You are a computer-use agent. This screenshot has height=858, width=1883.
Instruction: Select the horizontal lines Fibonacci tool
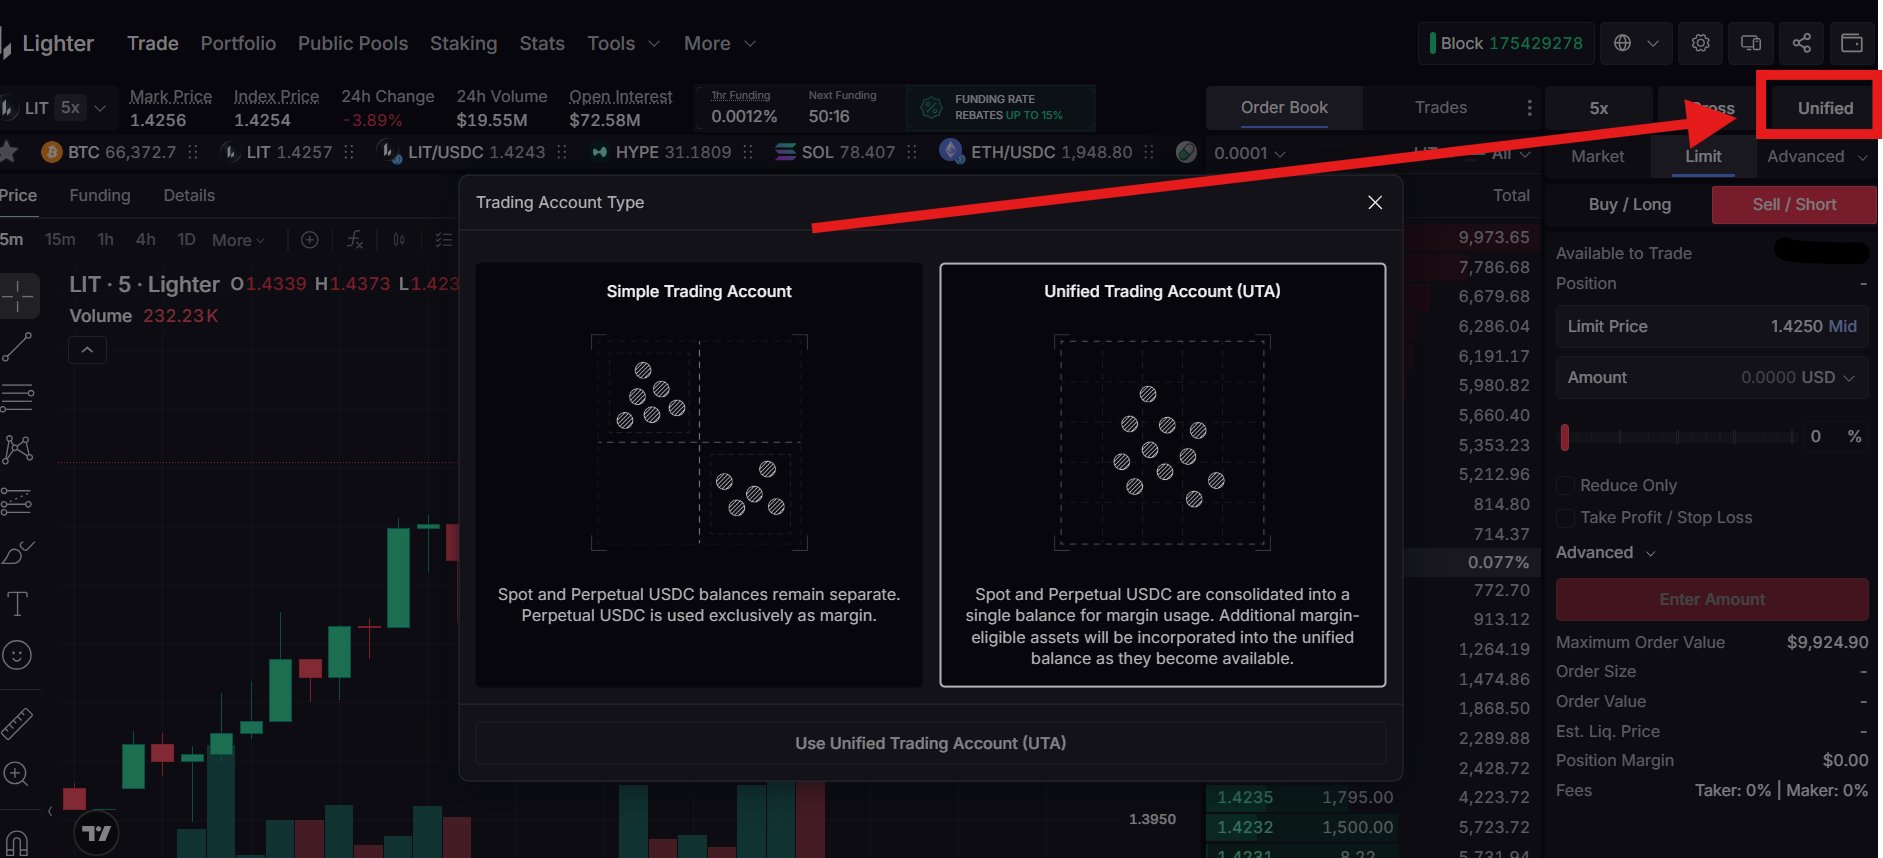tap(17, 398)
